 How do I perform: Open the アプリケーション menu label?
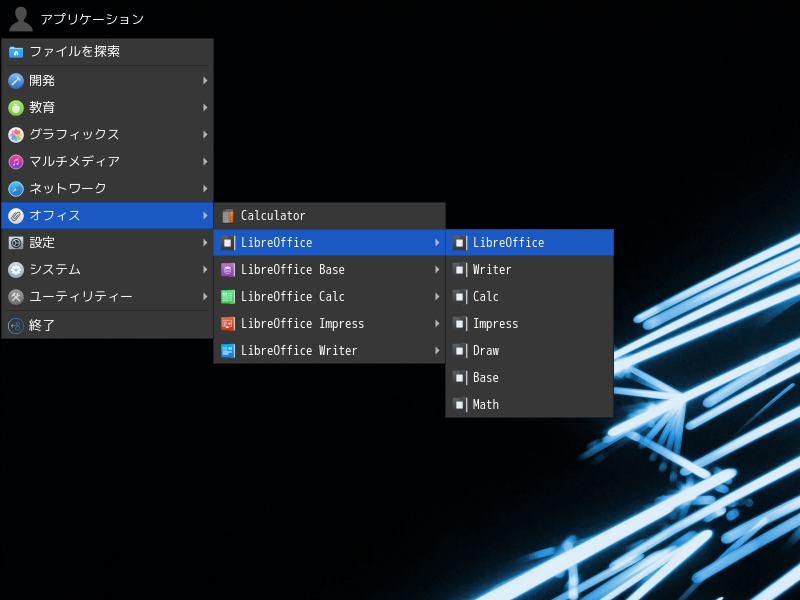[x=92, y=19]
